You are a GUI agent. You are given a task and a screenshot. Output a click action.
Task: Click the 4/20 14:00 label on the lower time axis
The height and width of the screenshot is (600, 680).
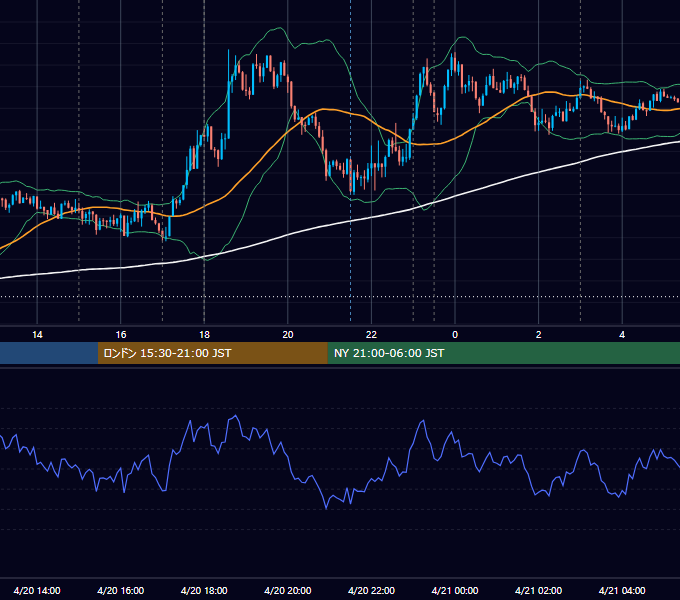click(37, 590)
